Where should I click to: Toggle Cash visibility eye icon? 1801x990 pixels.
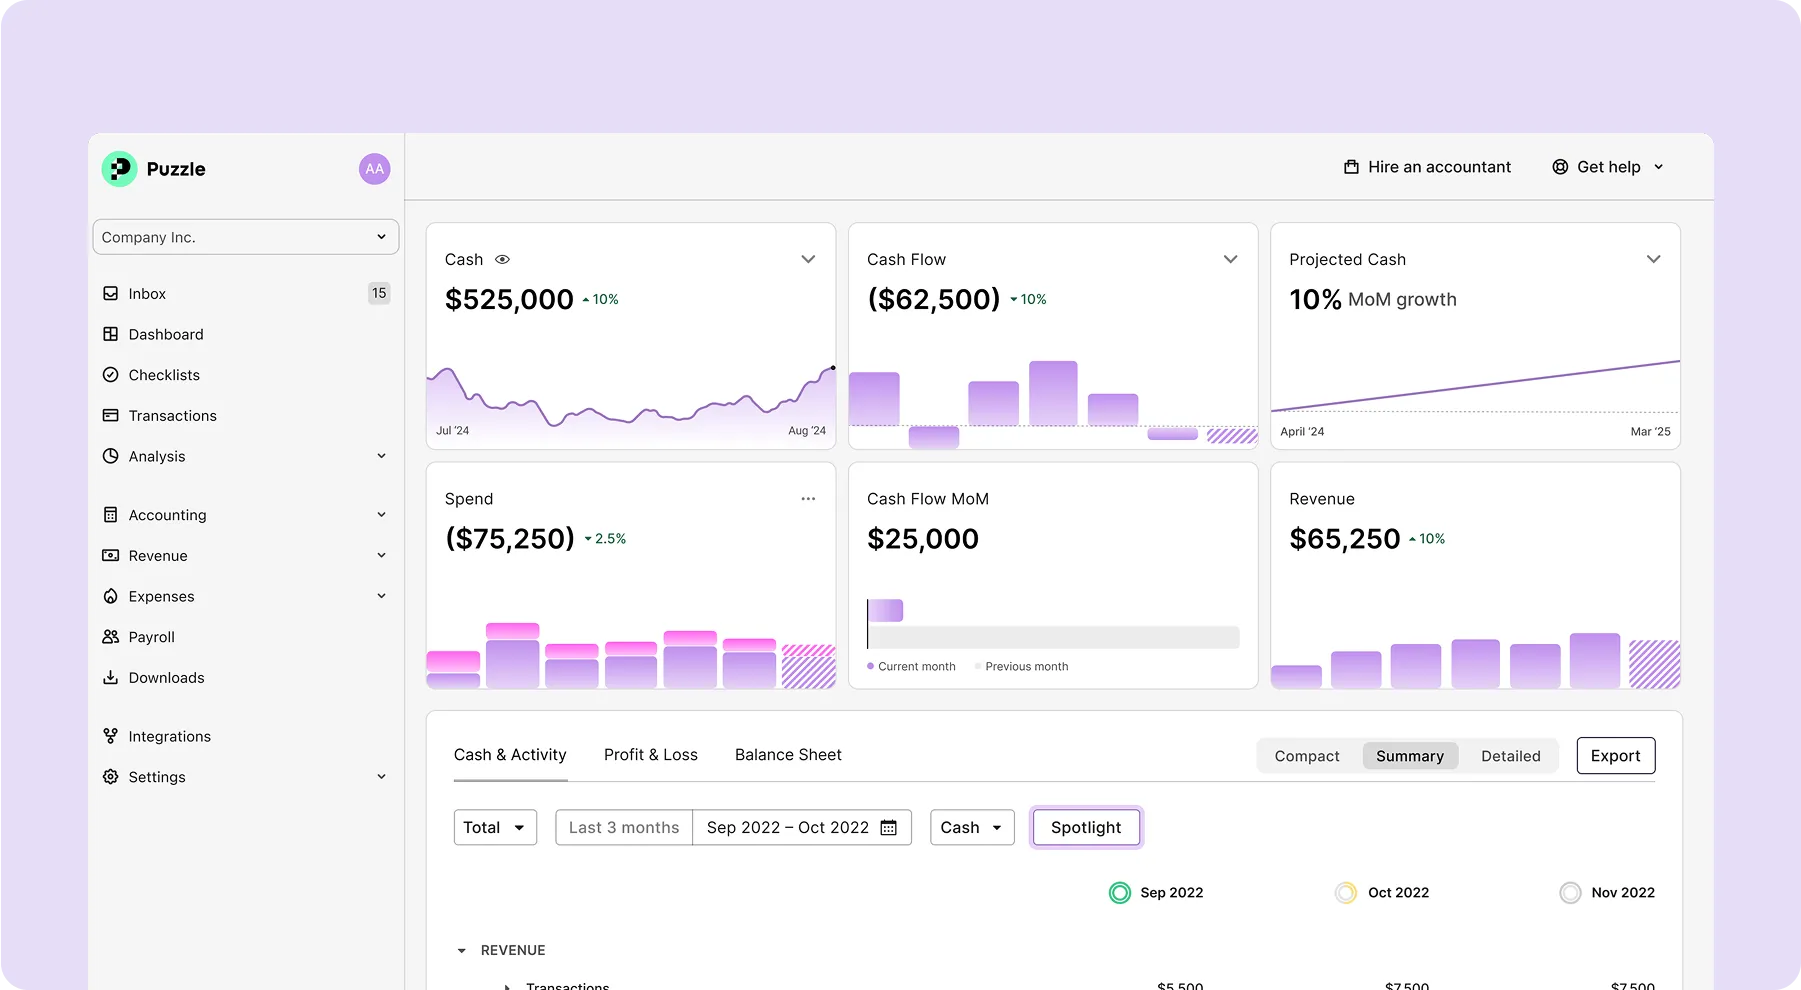click(x=503, y=259)
